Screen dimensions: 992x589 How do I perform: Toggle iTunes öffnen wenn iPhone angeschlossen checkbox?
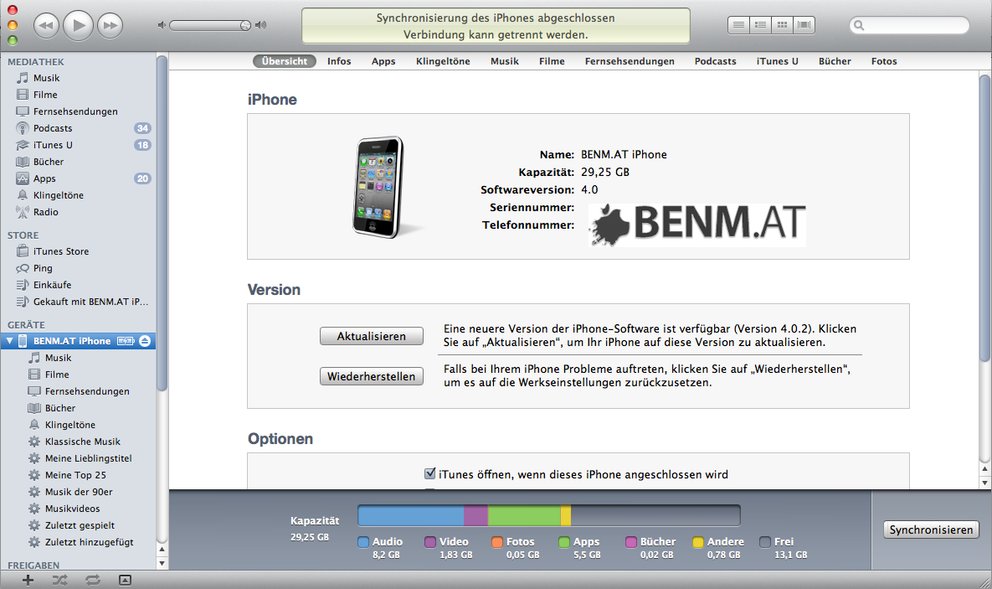click(x=430, y=473)
